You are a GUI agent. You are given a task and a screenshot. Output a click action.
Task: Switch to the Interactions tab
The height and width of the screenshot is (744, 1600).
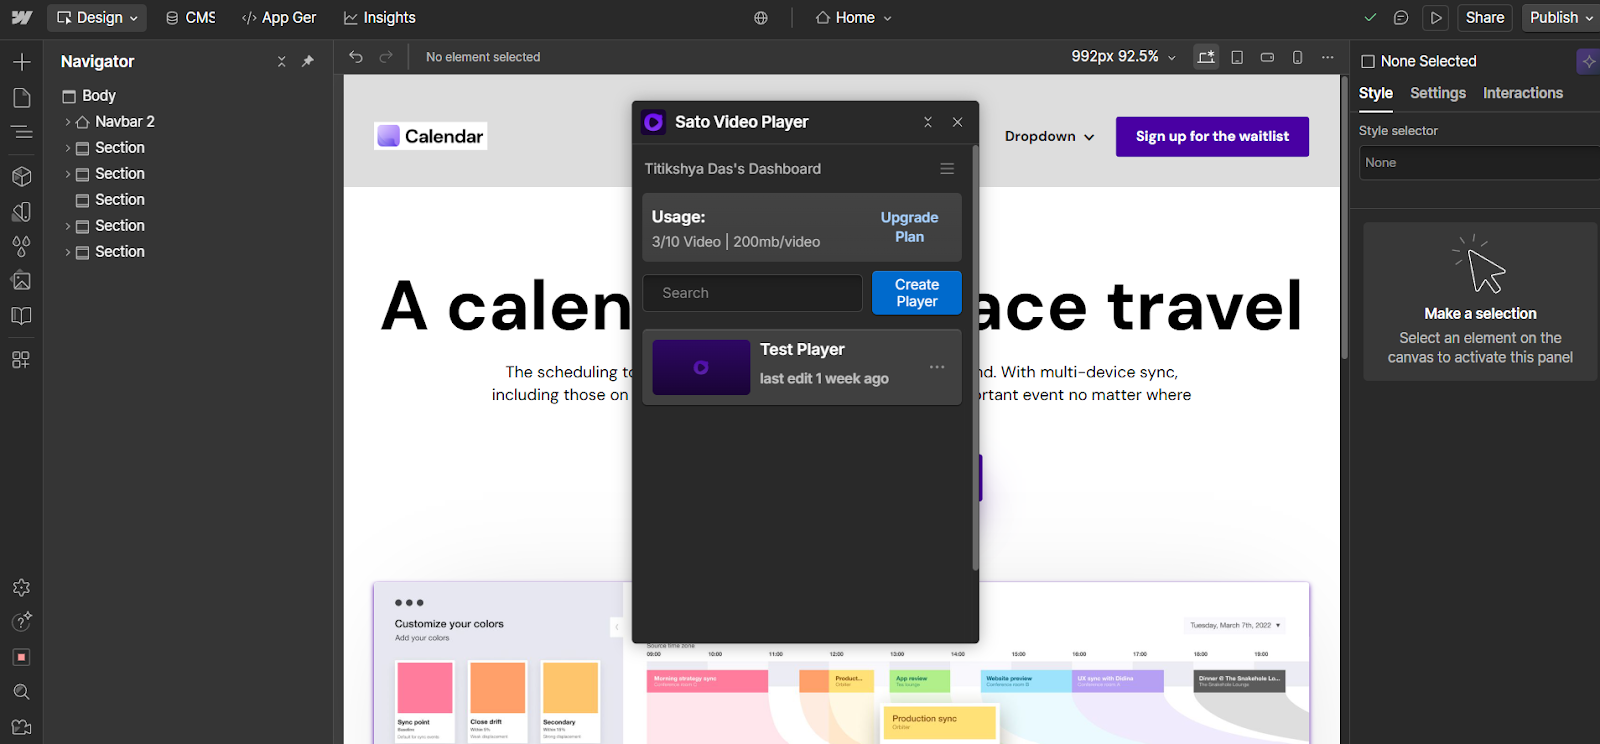click(x=1523, y=93)
